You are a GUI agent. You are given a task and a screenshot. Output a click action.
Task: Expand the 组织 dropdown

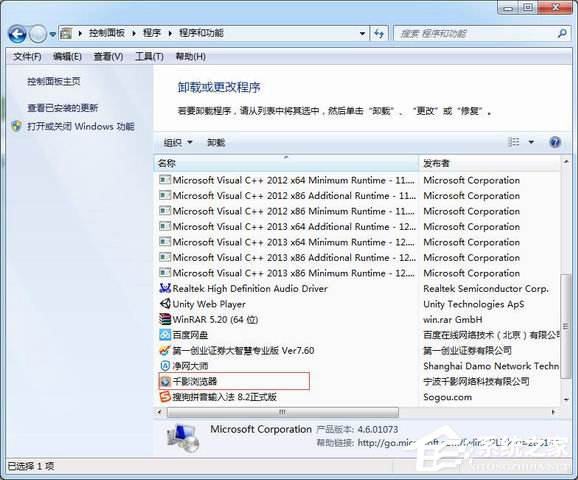[x=178, y=142]
